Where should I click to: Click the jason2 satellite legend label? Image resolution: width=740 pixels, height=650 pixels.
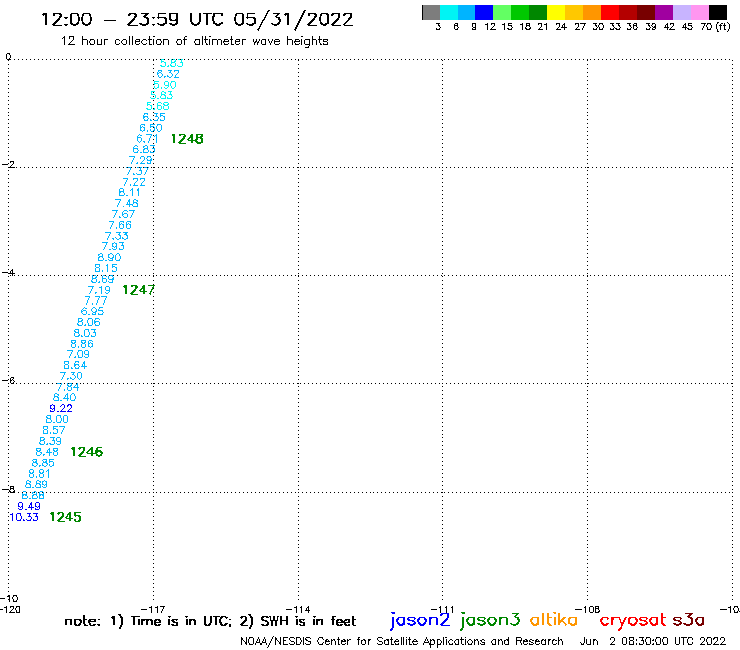pyautogui.click(x=420, y=620)
